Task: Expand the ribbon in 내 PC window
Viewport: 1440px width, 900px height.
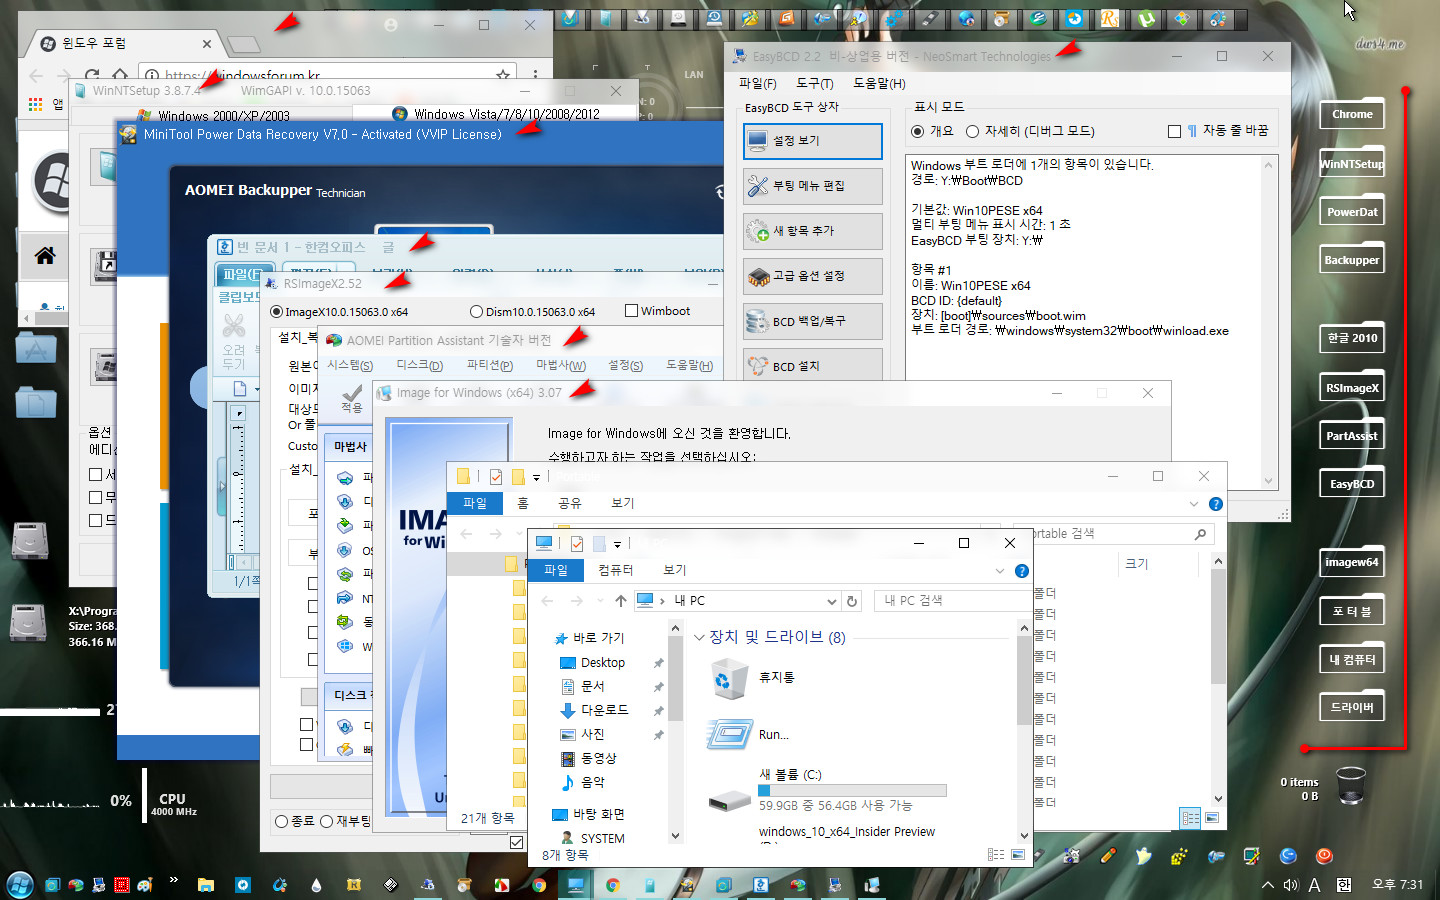Action: pyautogui.click(x=999, y=571)
